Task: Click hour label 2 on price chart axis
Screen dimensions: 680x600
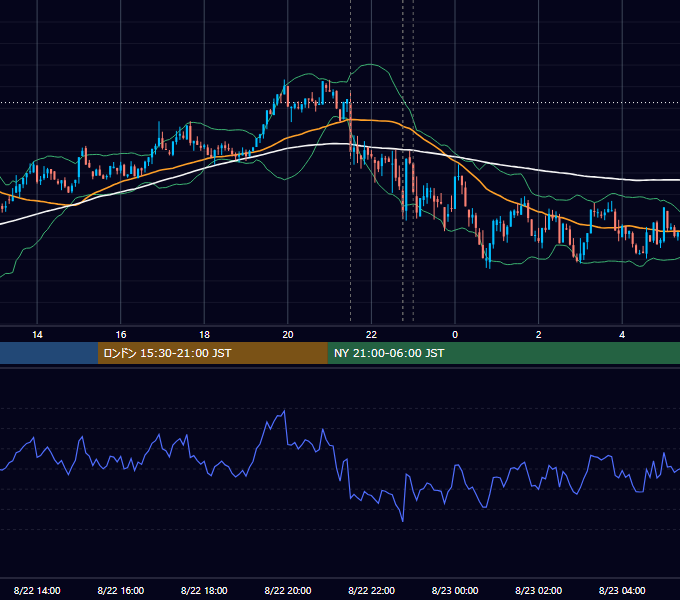Action: pyautogui.click(x=539, y=335)
